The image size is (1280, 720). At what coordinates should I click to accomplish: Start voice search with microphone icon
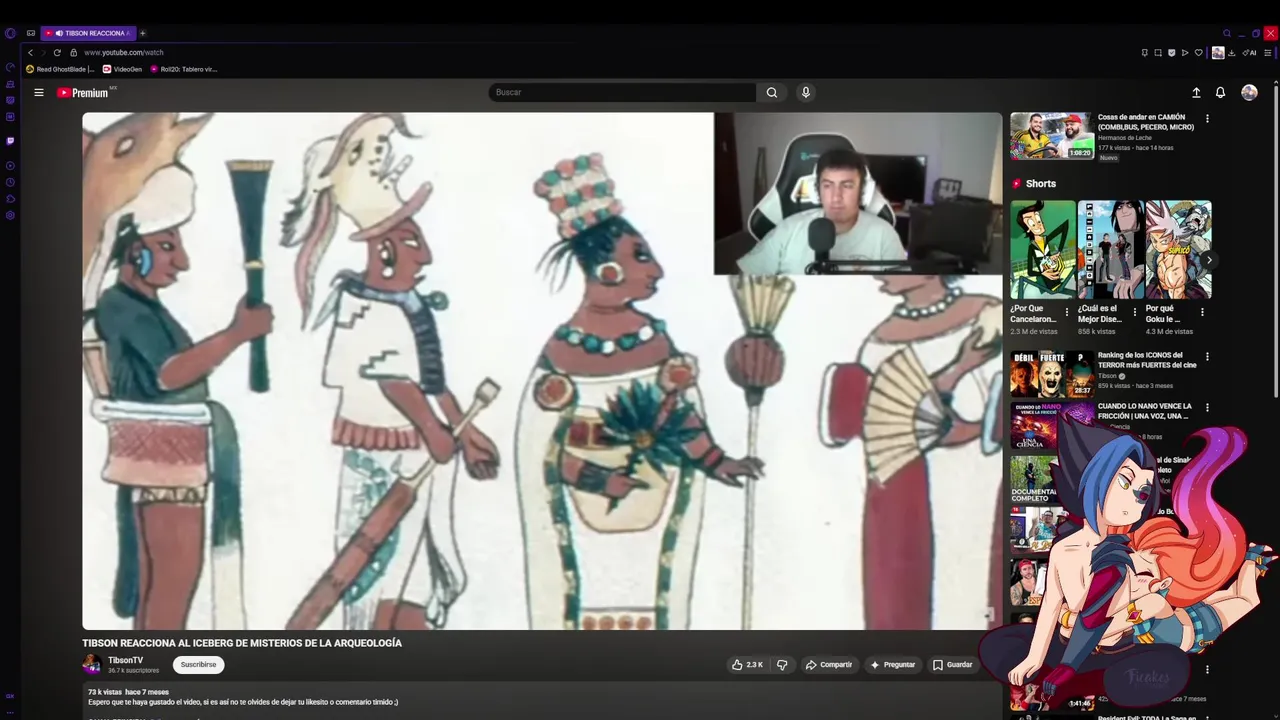click(806, 92)
